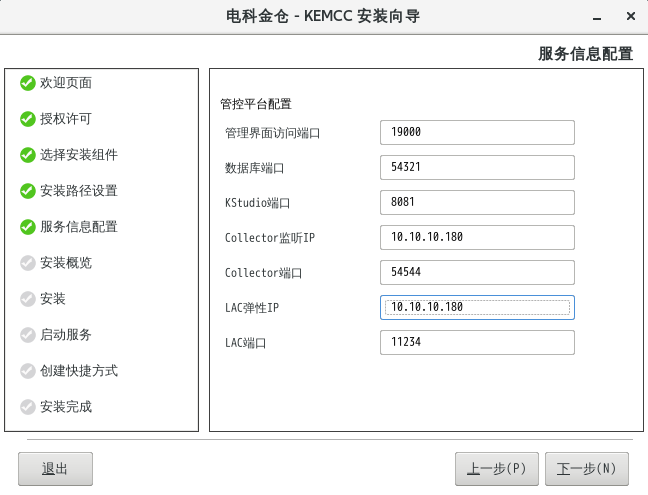Click the Collector监听IP label

[269, 238]
